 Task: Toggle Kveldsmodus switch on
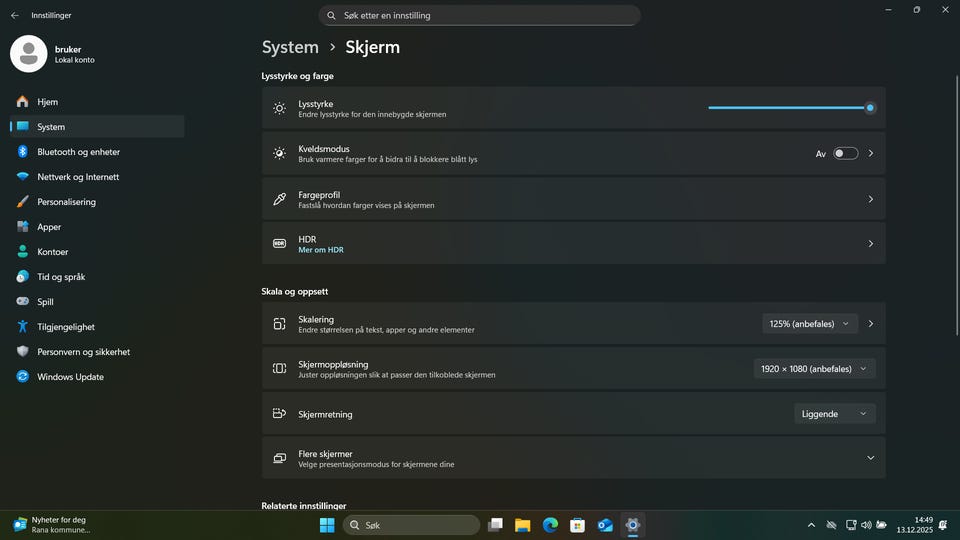pos(845,153)
